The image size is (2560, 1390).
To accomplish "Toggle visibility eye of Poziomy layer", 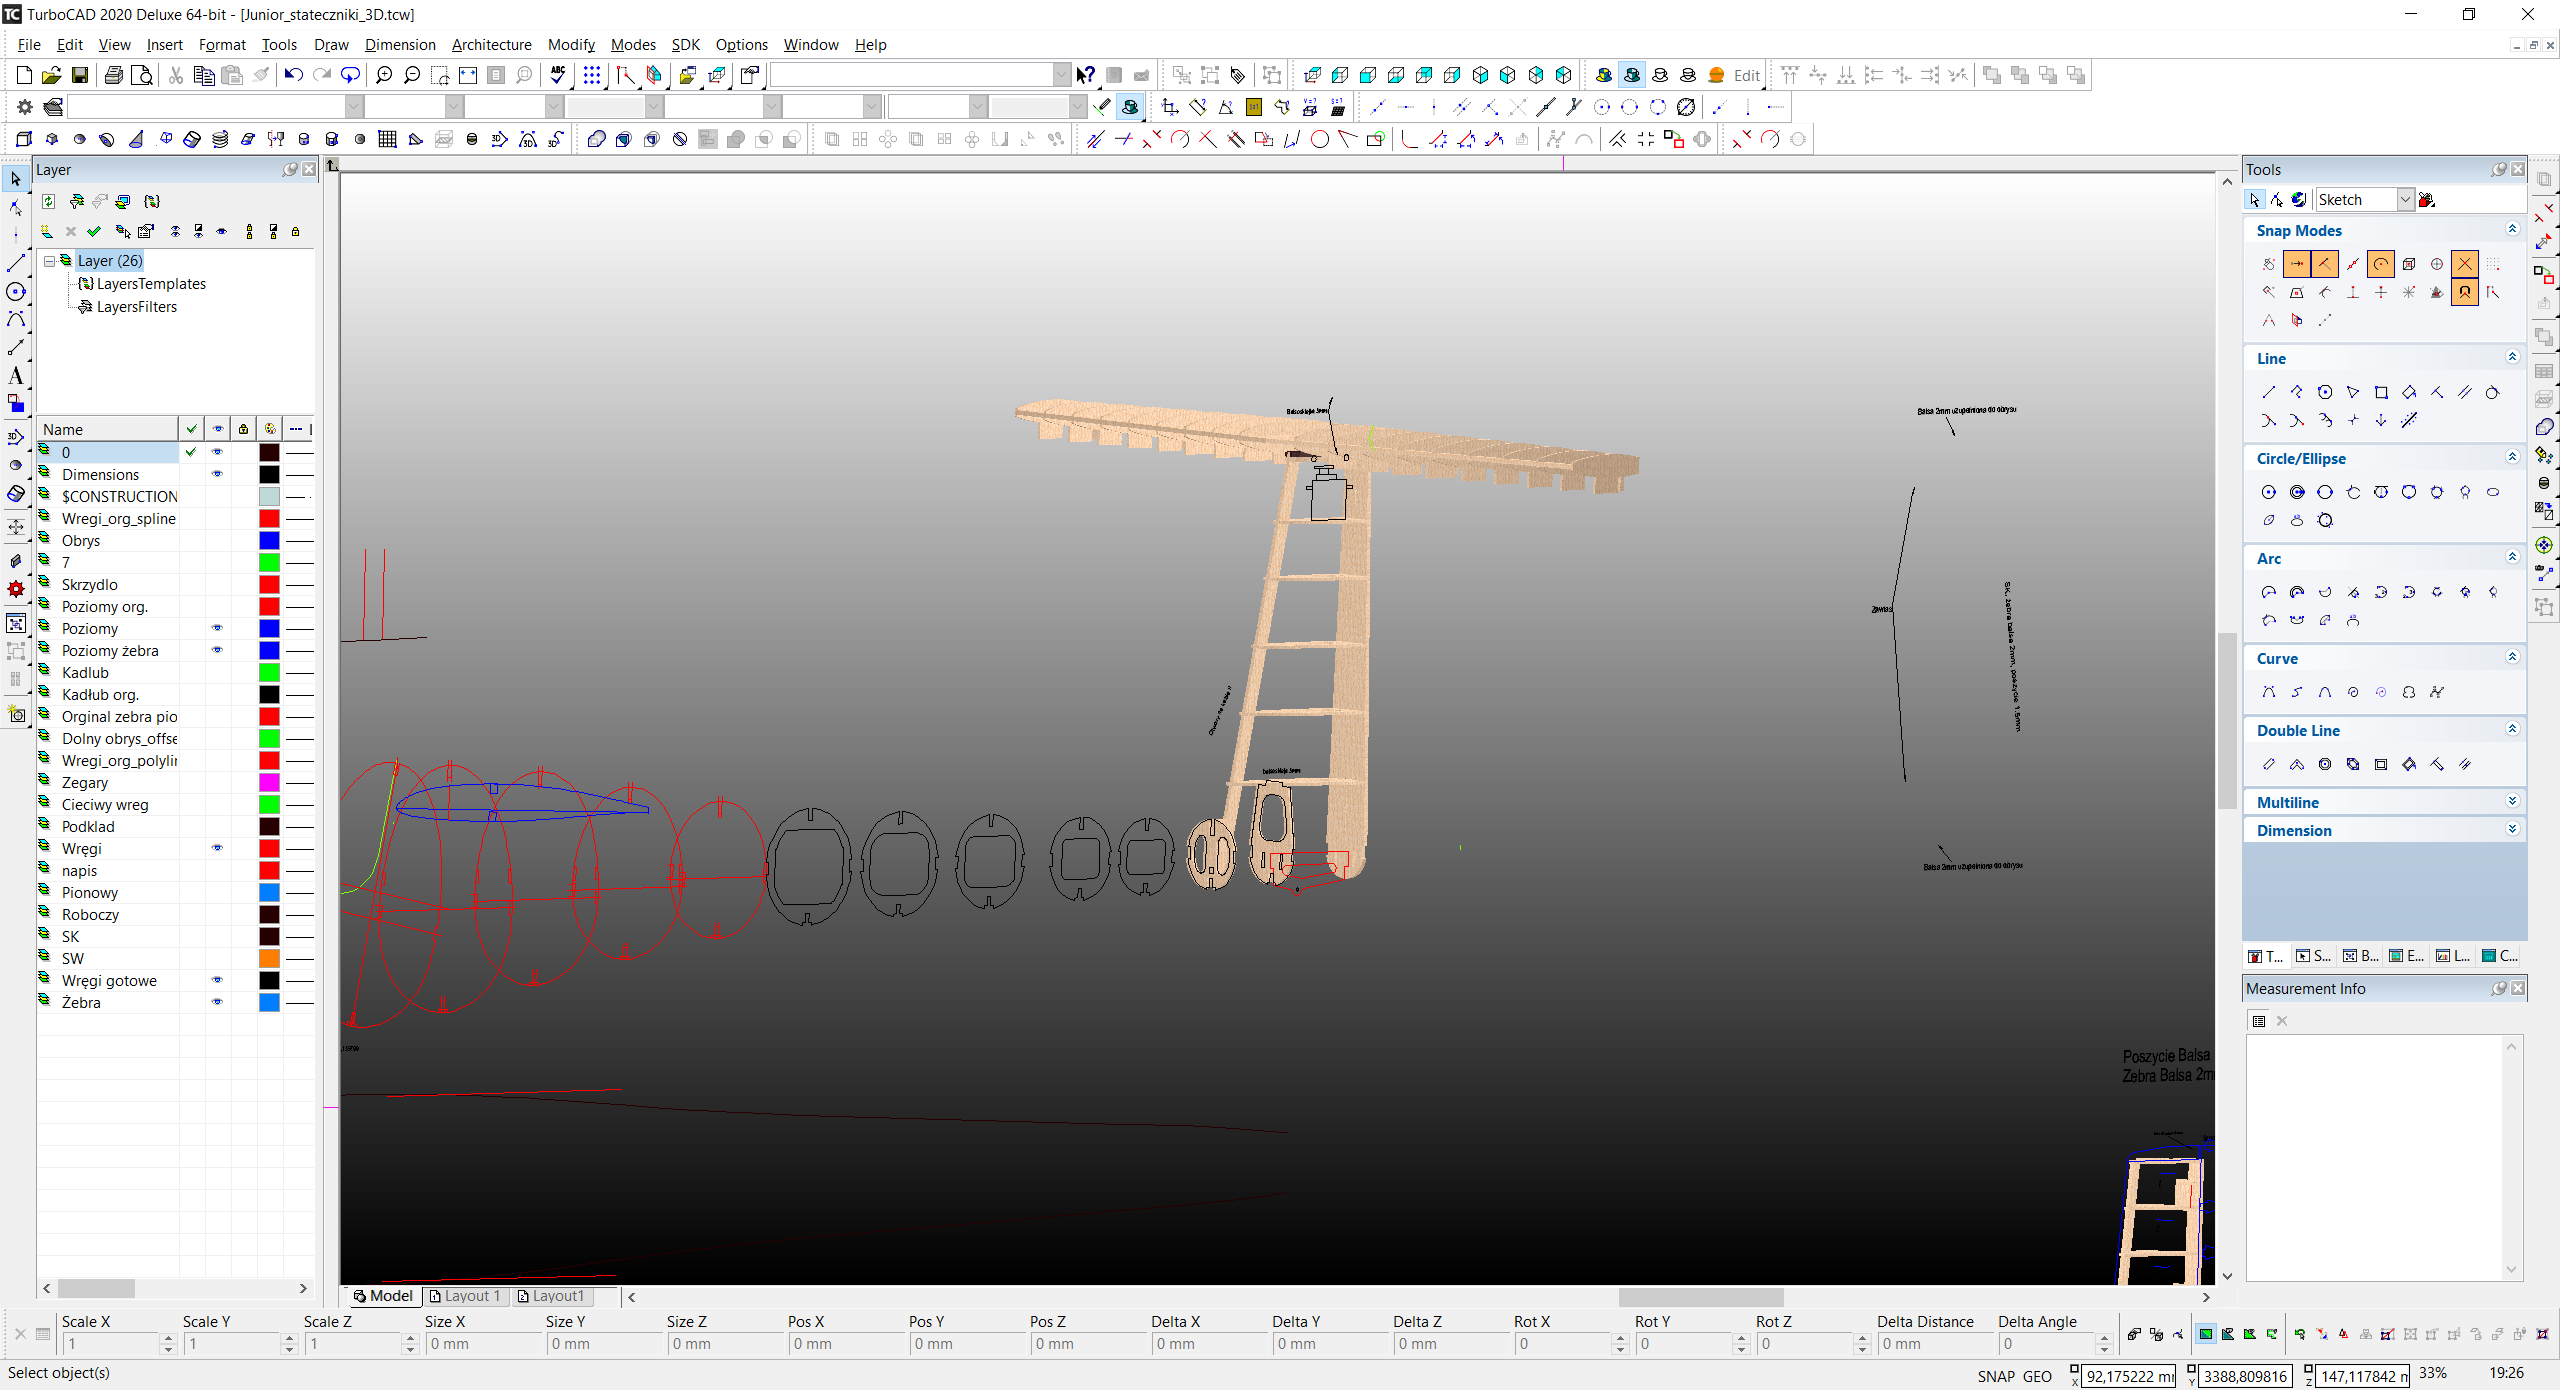I will tap(217, 628).
